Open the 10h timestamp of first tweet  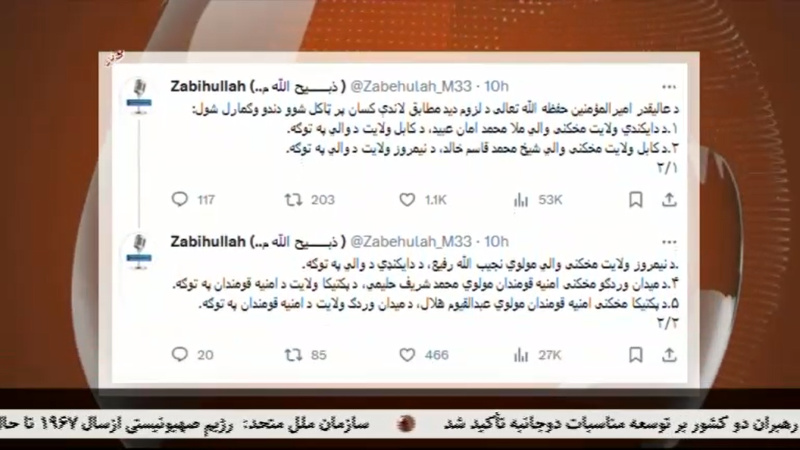[496, 86]
